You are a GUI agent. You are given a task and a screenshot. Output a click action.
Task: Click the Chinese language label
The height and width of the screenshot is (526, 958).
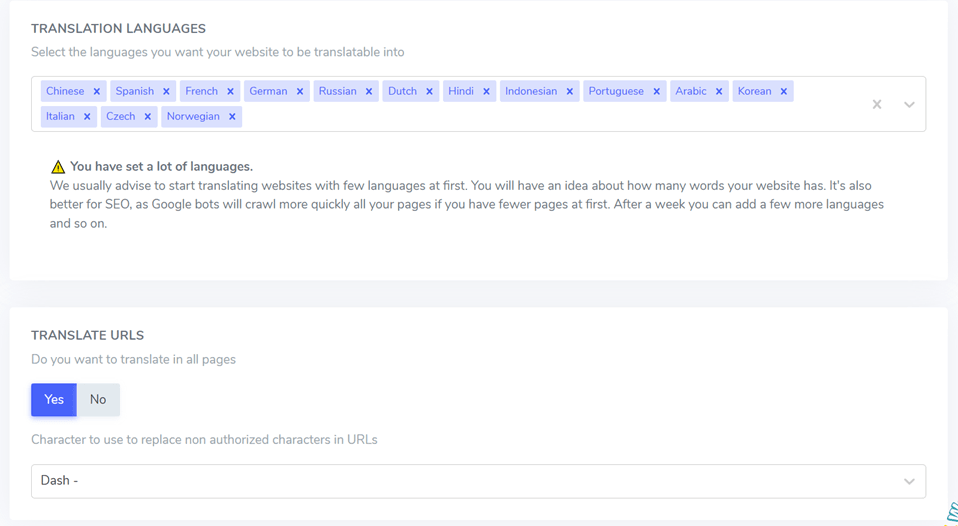(x=65, y=91)
